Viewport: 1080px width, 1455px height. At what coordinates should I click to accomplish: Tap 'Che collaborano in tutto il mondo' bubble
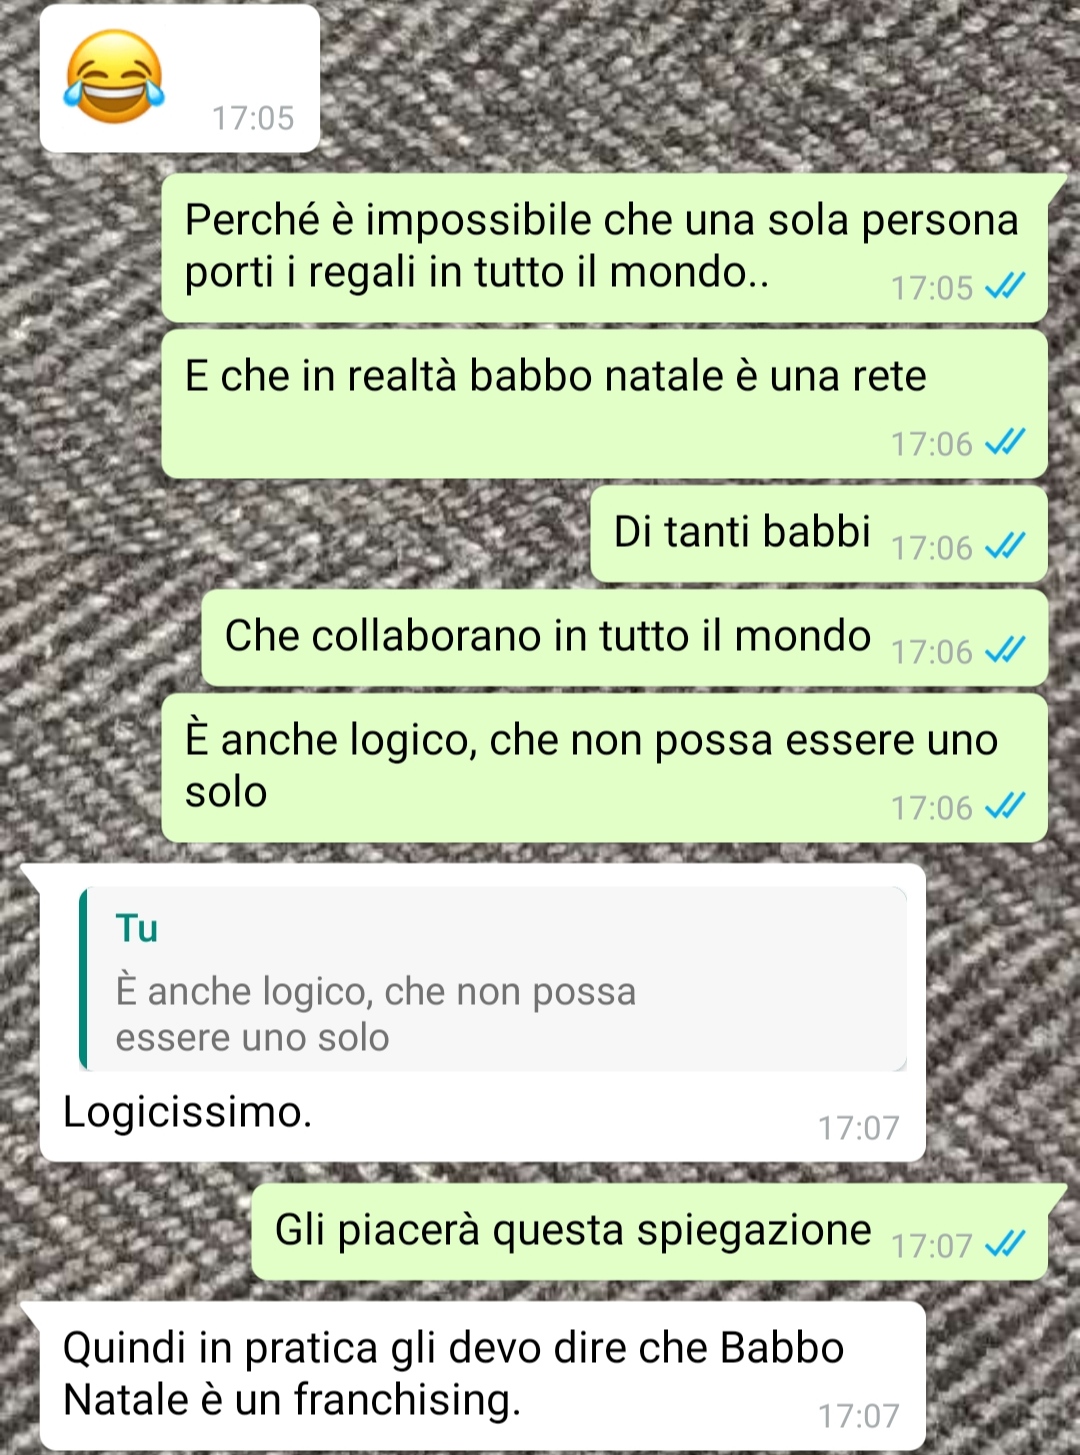[x=624, y=638]
